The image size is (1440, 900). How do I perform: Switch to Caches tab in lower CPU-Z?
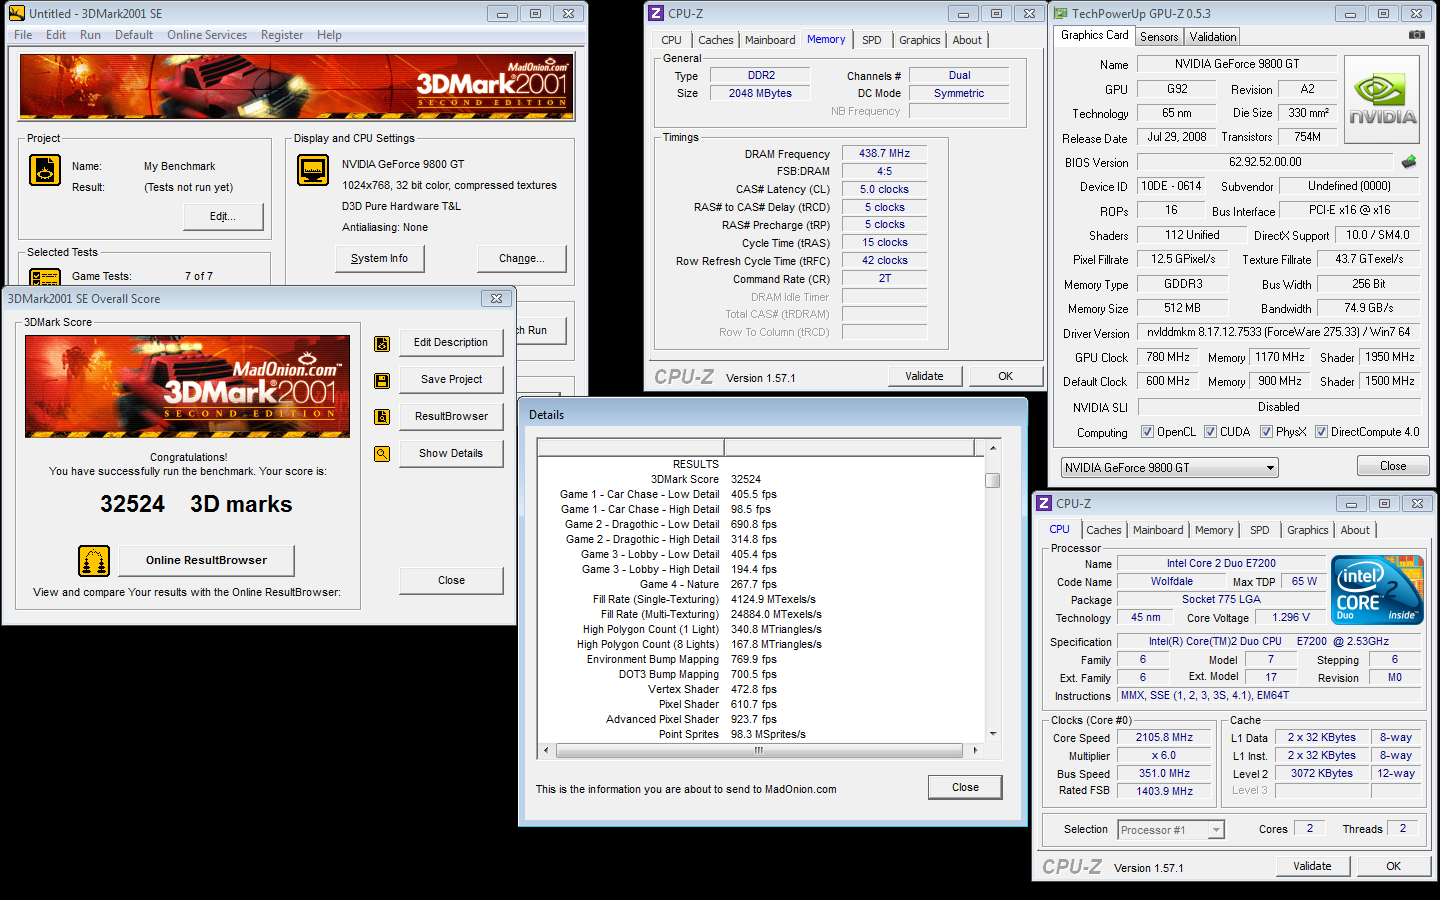pos(1104,530)
